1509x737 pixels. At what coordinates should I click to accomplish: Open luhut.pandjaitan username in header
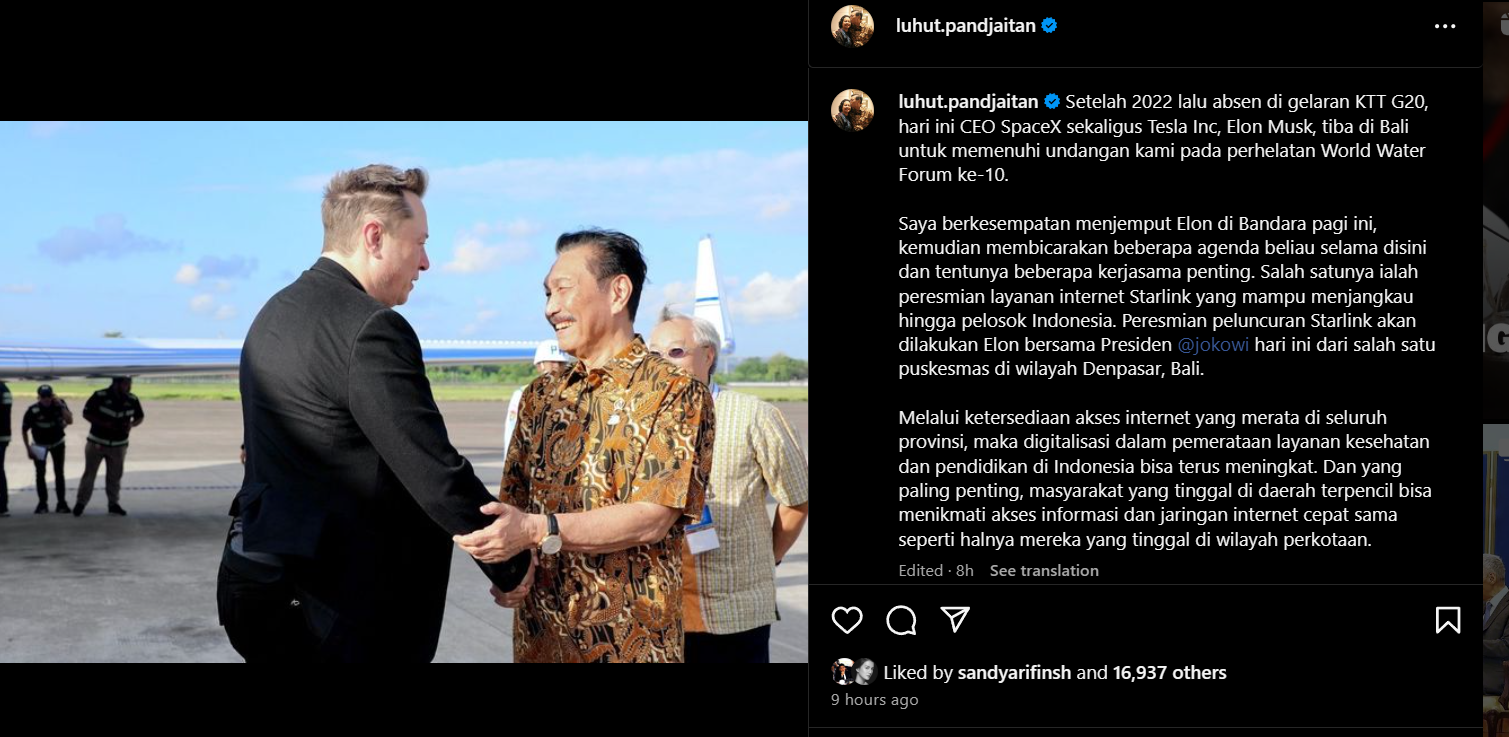pyautogui.click(x=965, y=26)
